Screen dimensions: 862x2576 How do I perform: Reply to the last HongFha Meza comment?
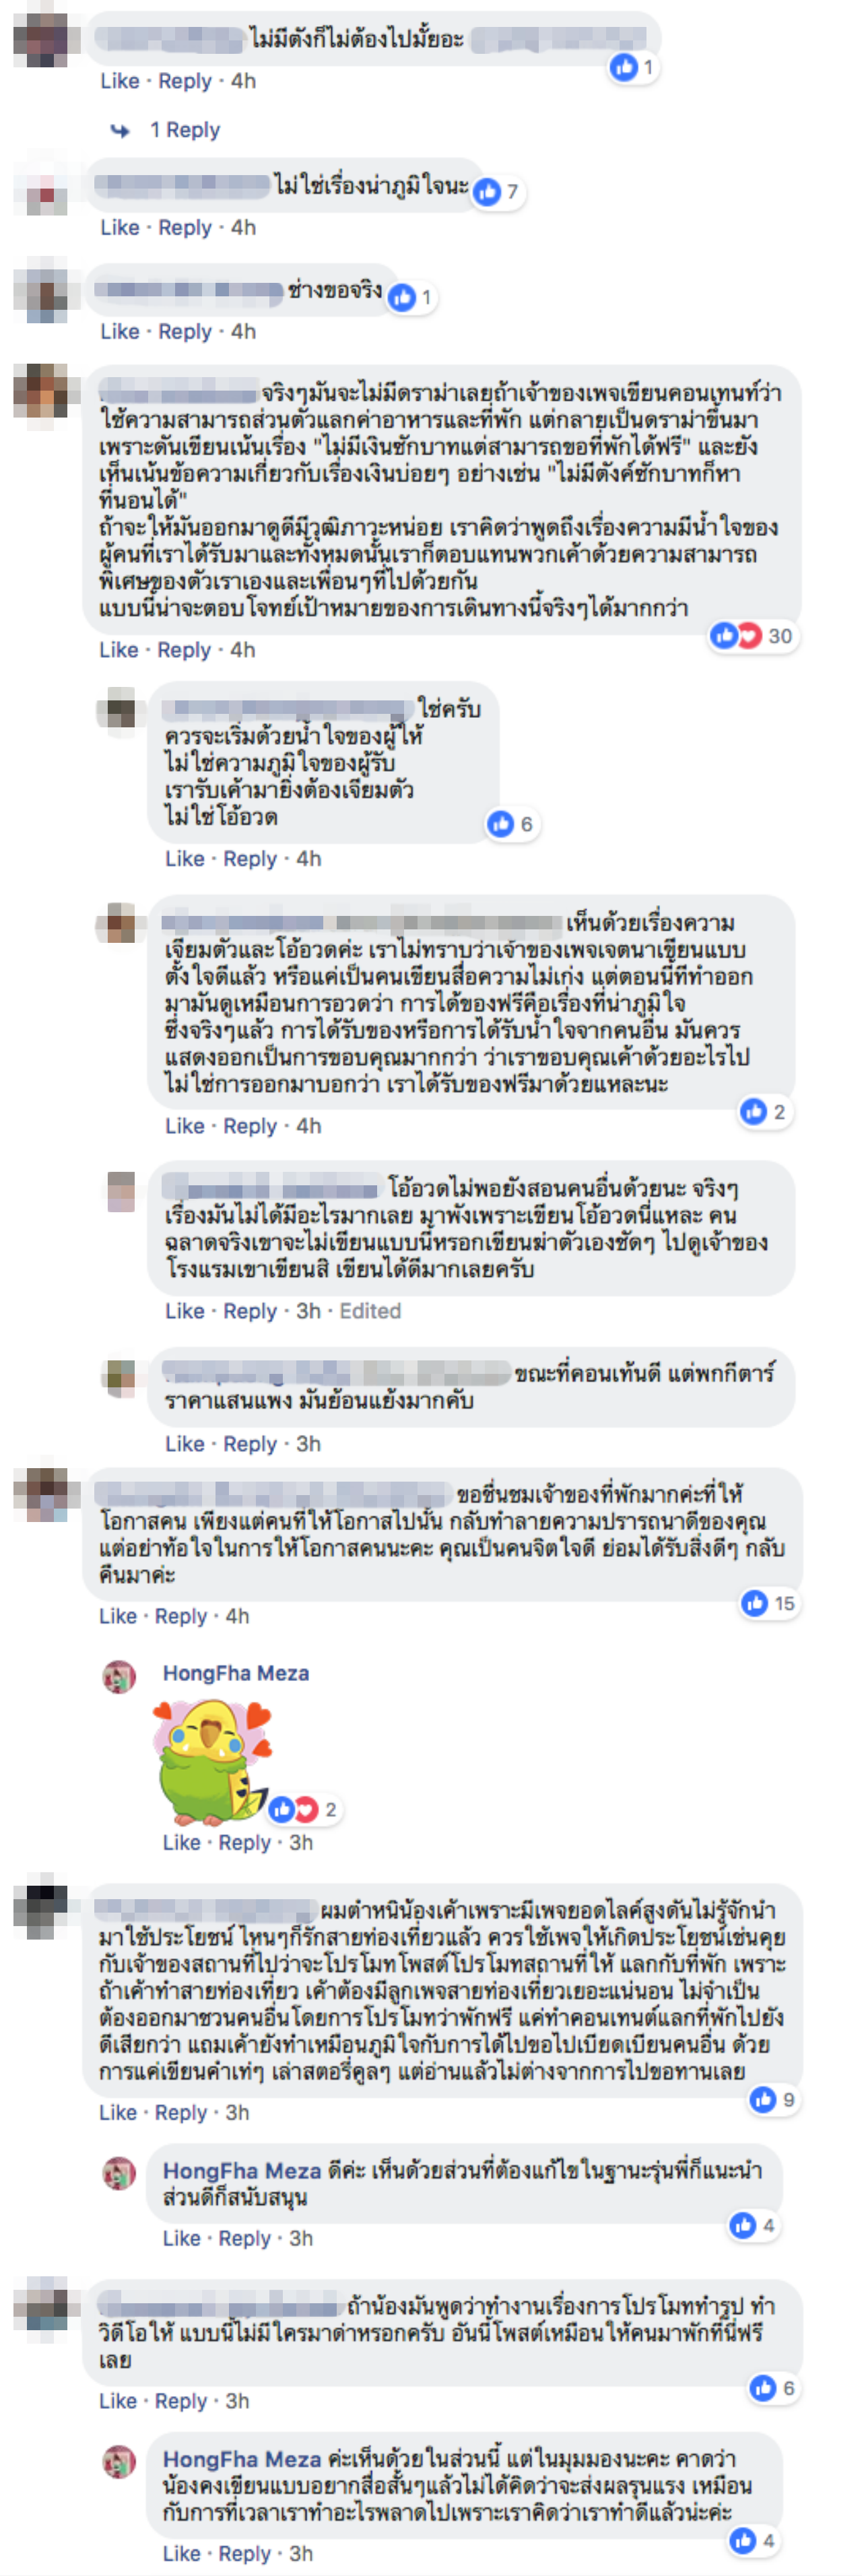point(245,2553)
